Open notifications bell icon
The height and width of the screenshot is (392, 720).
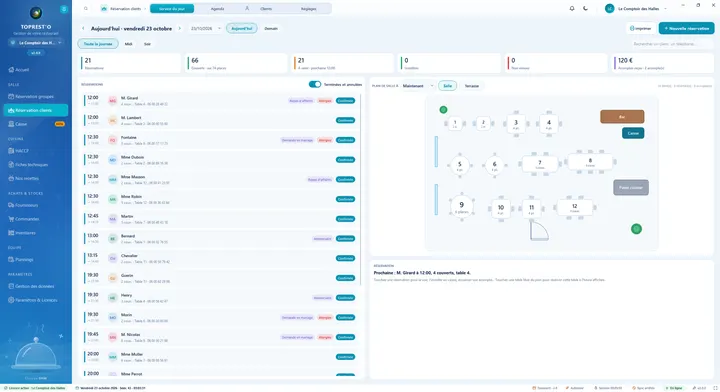pos(572,8)
